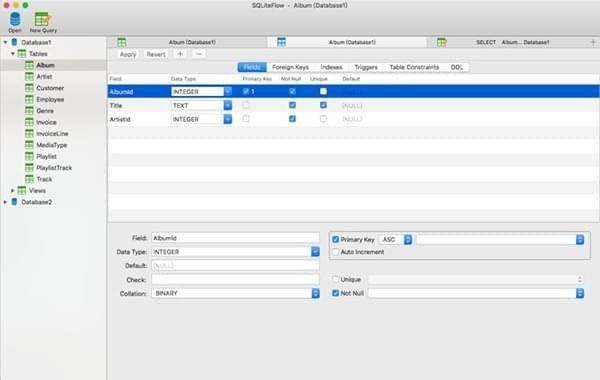Click the Default value input box
The height and width of the screenshot is (380, 600).
coord(235,266)
